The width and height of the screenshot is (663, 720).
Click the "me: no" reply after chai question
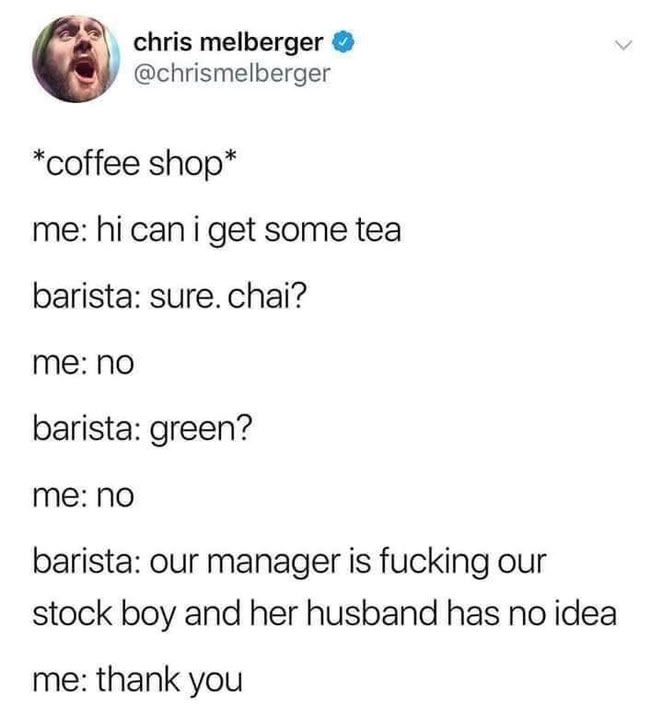pos(83,364)
